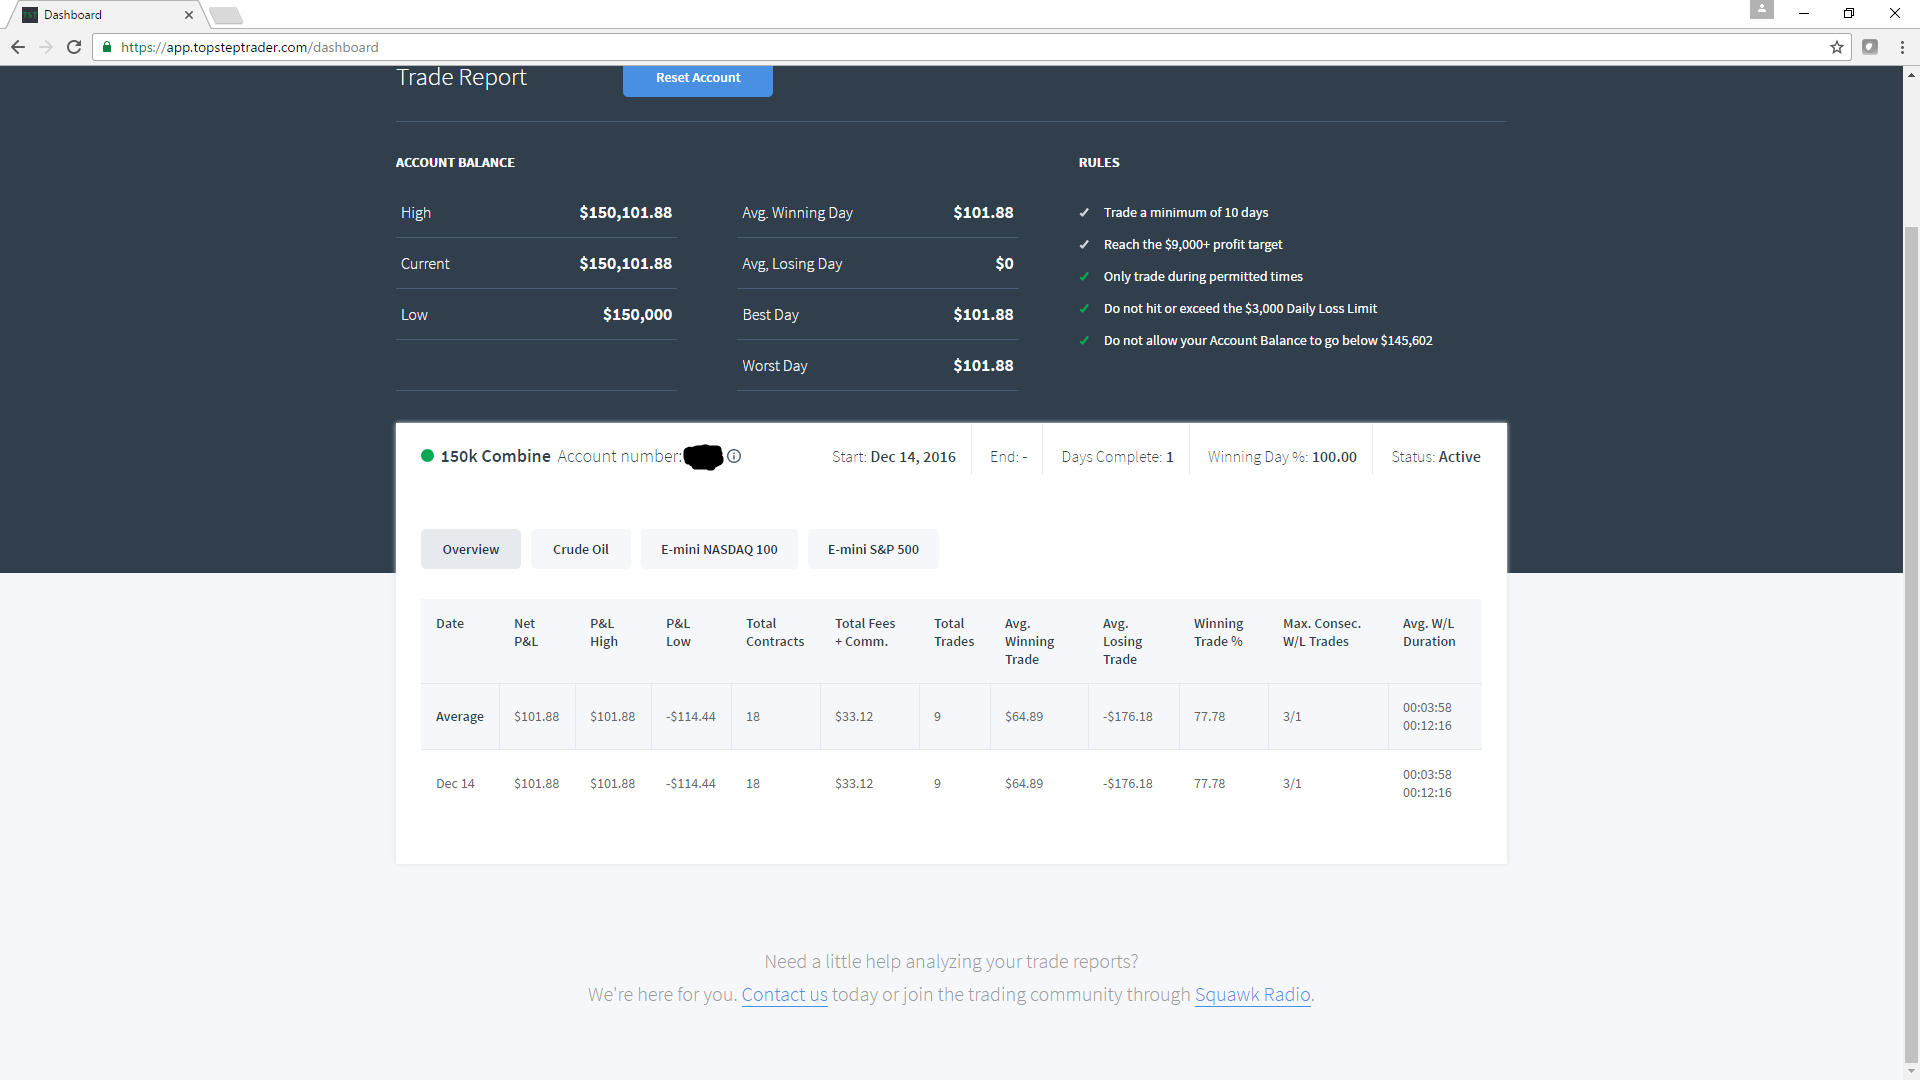The height and width of the screenshot is (1080, 1920).
Task: Click the Current balance '$150,101.88' value
Action: pos(626,264)
